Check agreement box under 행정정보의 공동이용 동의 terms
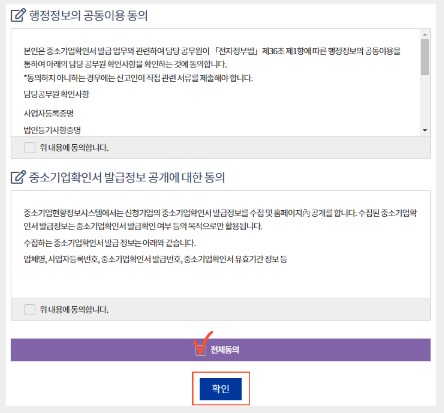 pyautogui.click(x=30, y=147)
